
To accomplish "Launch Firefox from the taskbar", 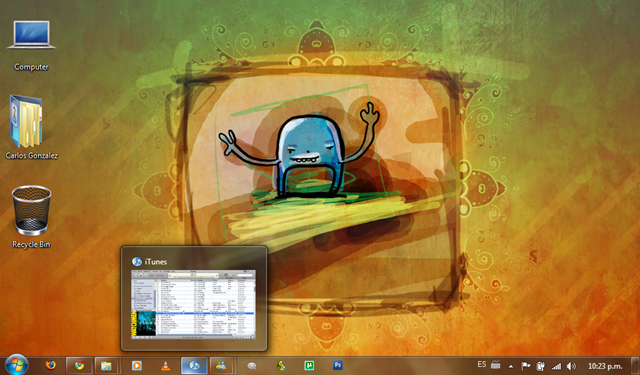I will click(51, 365).
